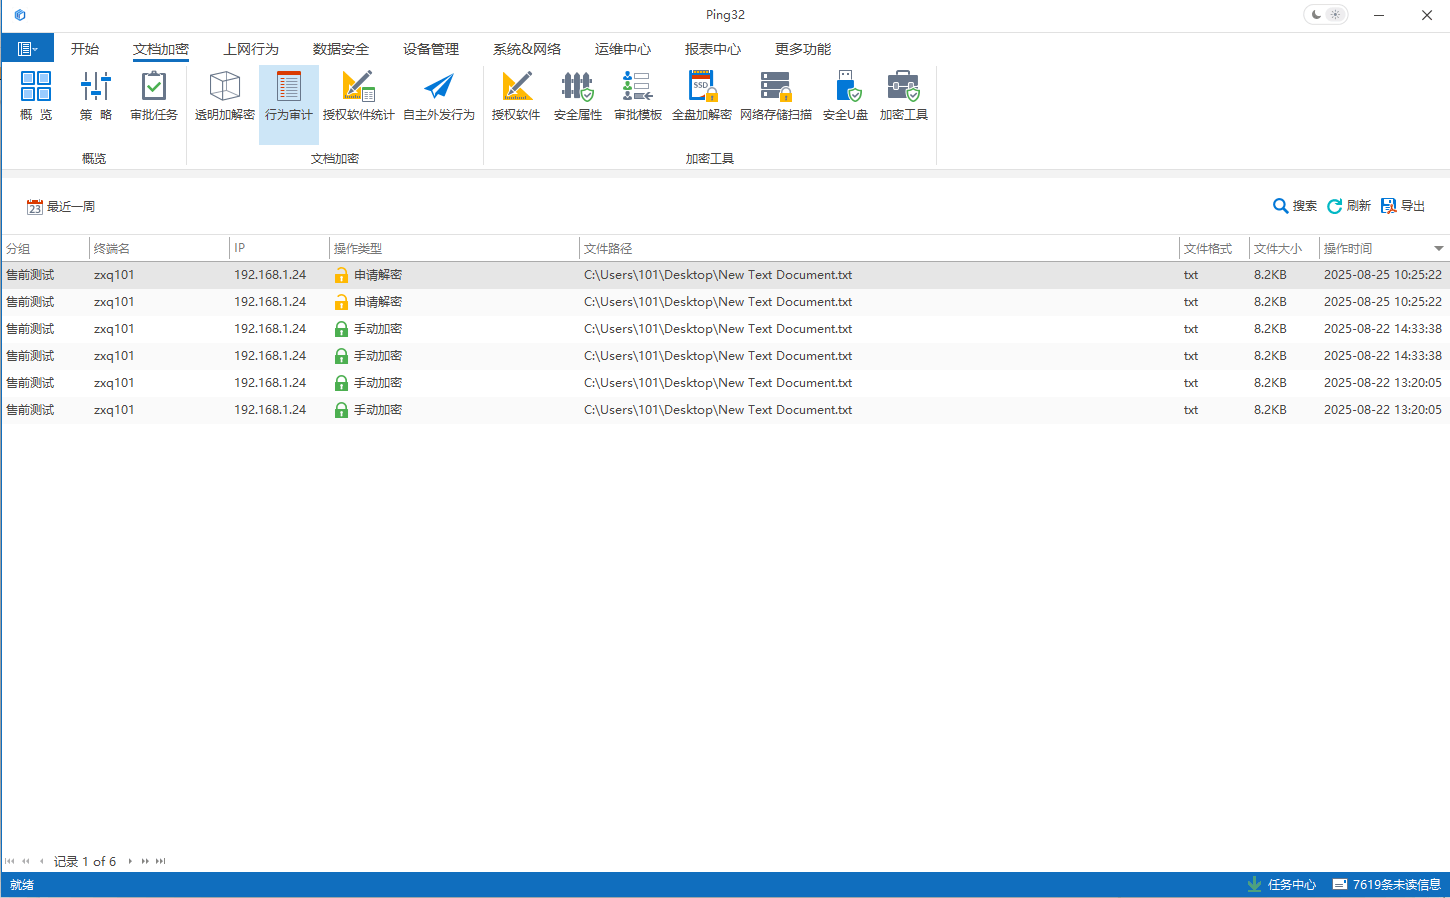Click the 导出 export button
Viewport: 1450px width, 898px height.
1403,206
